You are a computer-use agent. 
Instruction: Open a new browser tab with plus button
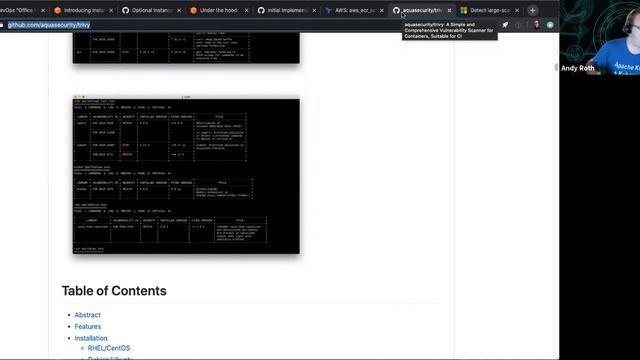pyautogui.click(x=532, y=10)
